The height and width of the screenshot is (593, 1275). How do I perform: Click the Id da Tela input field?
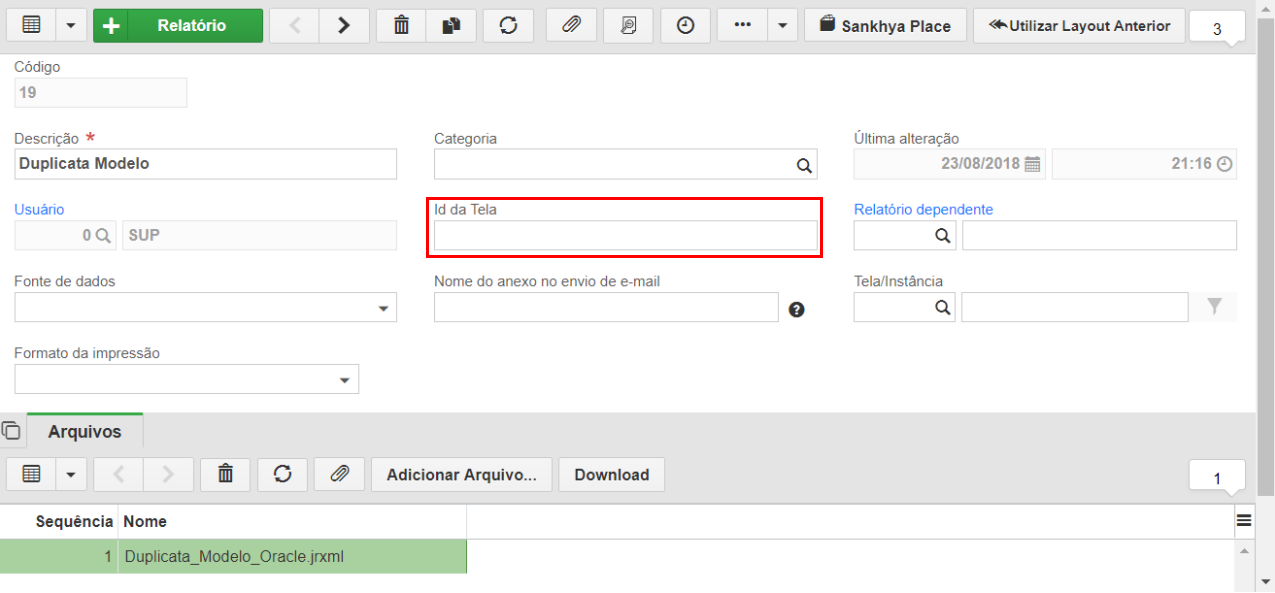pyautogui.click(x=625, y=236)
